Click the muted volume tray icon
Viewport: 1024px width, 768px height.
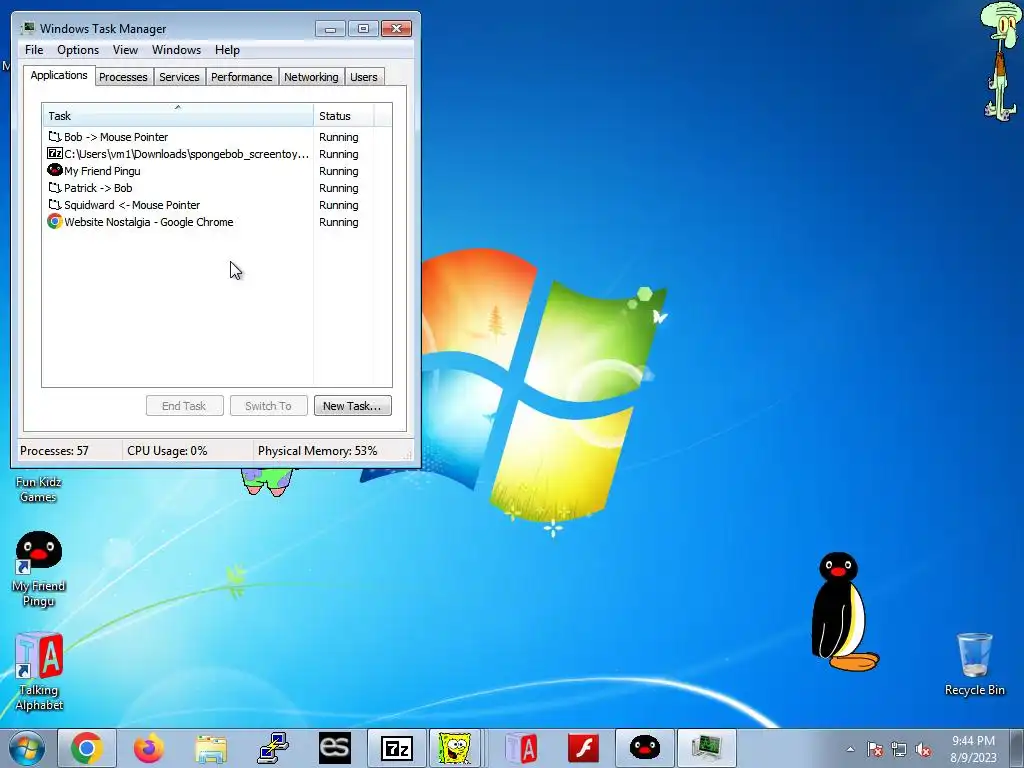pos(923,749)
